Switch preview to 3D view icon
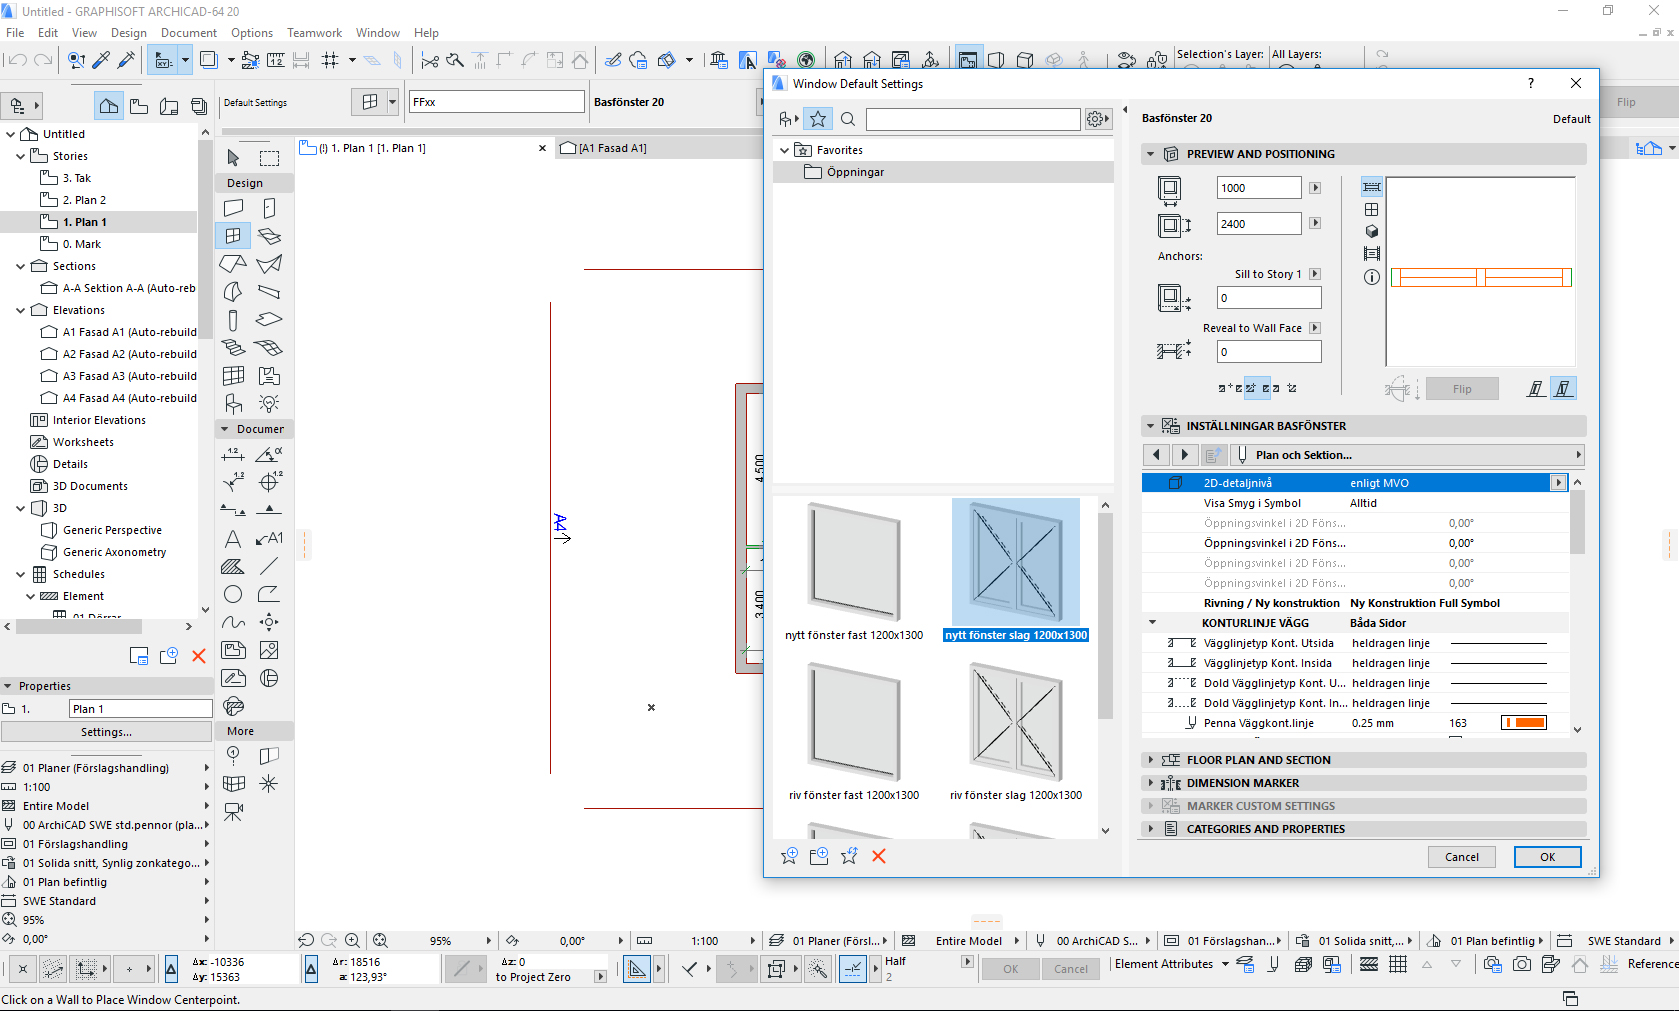This screenshot has width=1679, height=1011. [1372, 232]
